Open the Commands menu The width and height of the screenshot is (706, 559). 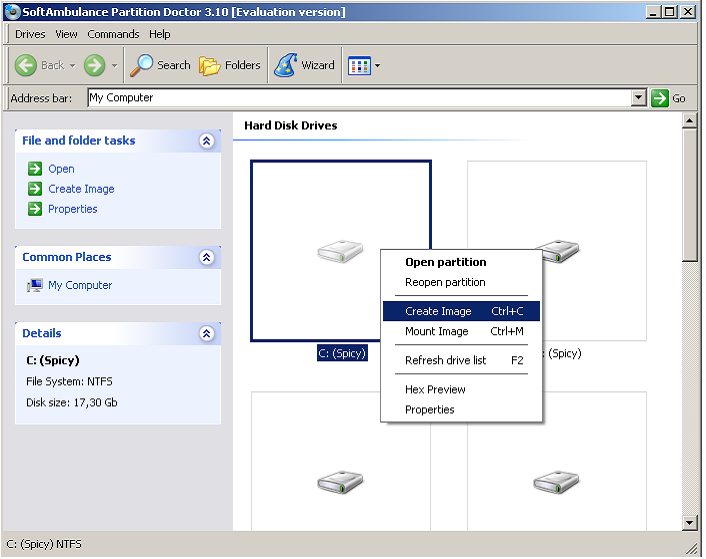click(113, 34)
